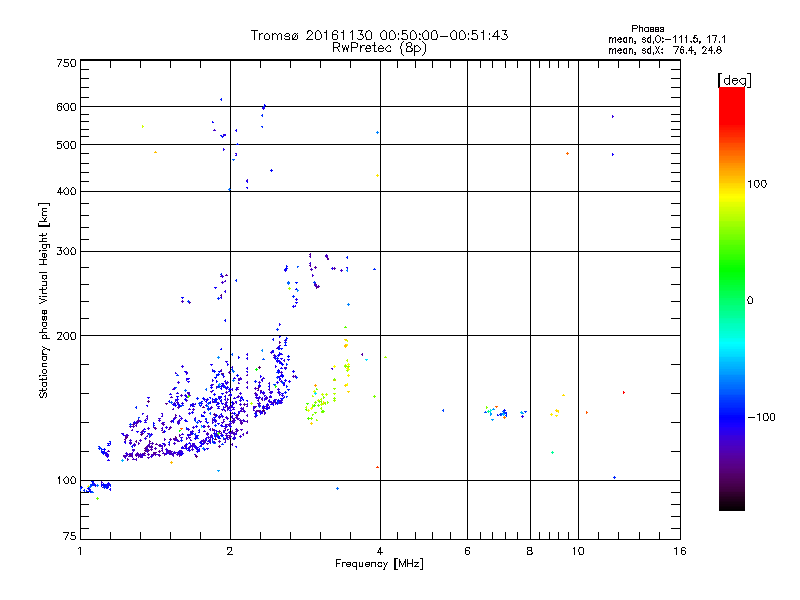Viewport: 800px width, 600px height.
Task: Click the 'Stationary phase Virtual Height [km]' y-axis label
Action: (43, 300)
